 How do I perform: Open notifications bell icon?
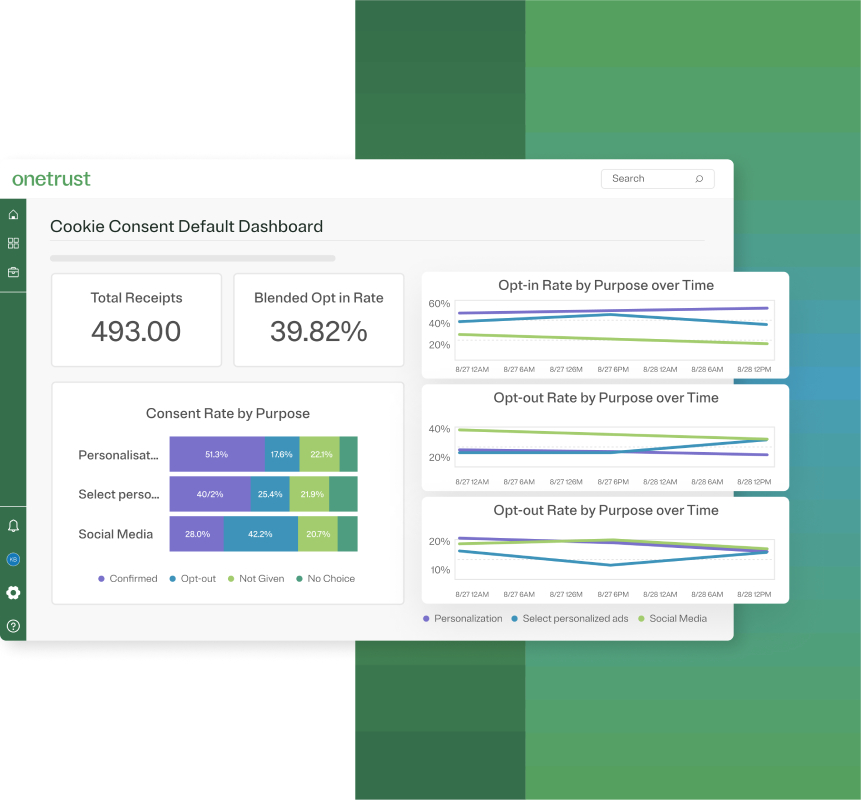[x=13, y=526]
